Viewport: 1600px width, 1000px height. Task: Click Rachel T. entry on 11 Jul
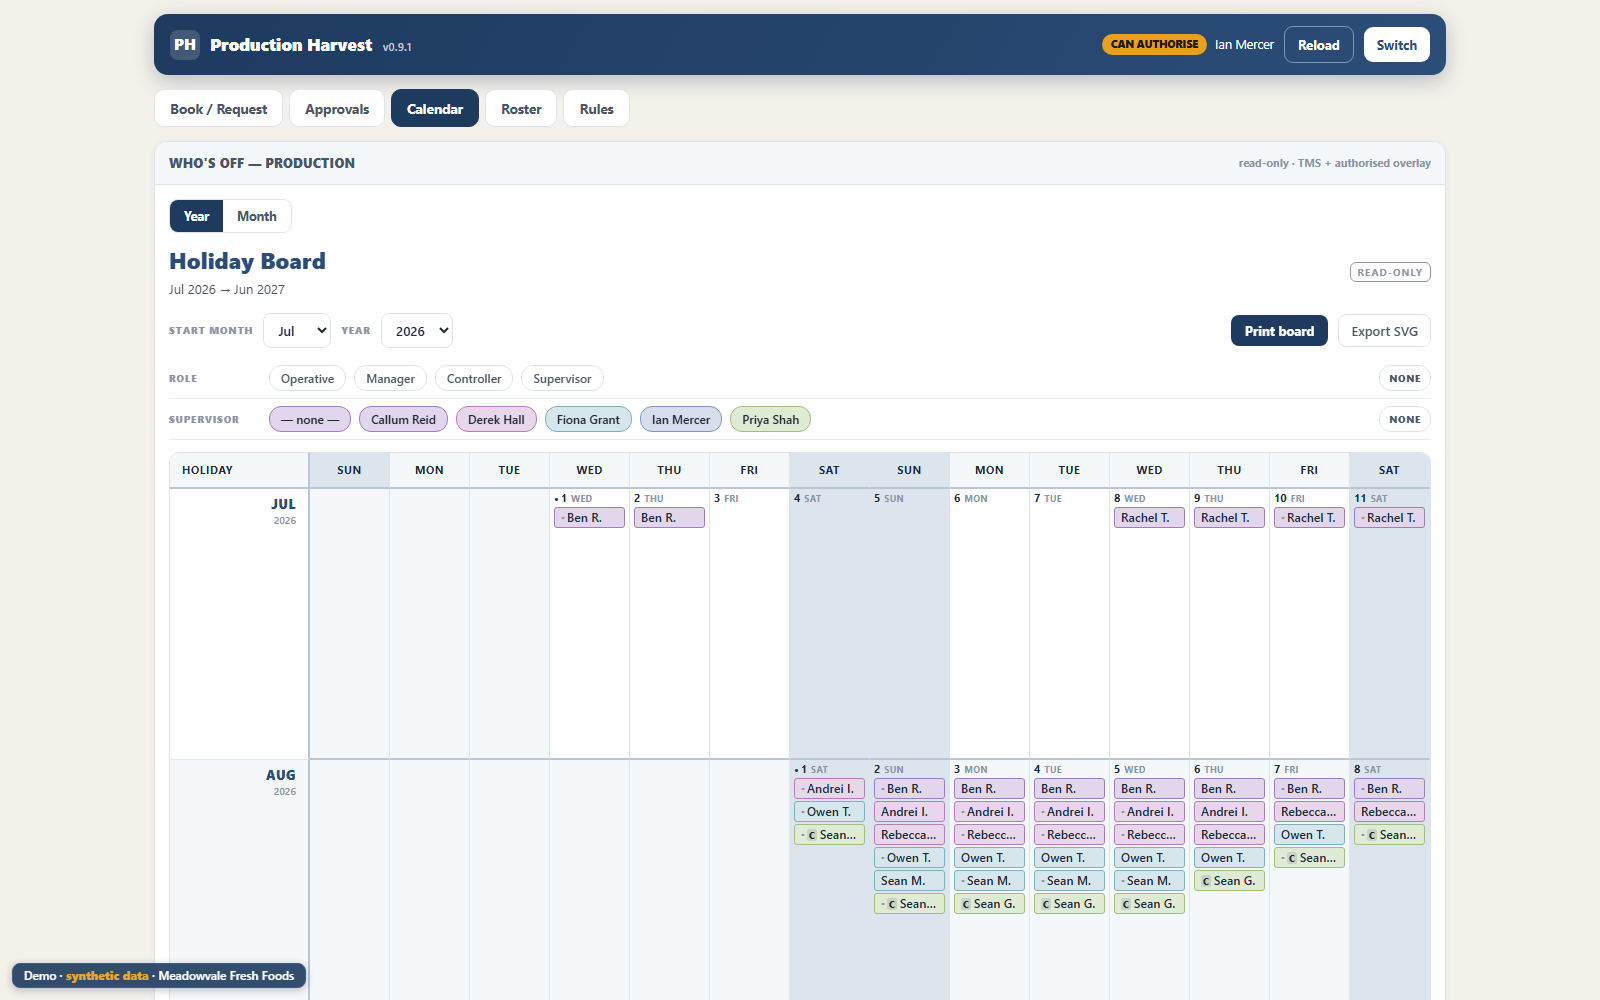point(1389,518)
